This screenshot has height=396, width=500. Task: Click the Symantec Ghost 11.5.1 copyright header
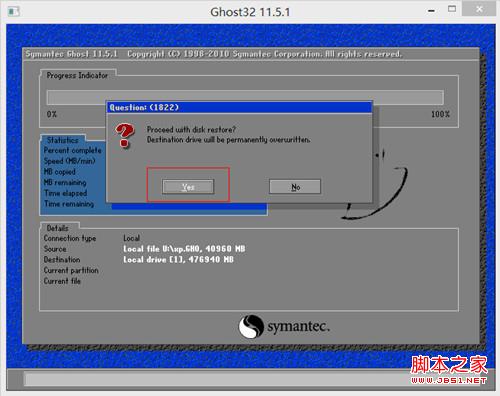click(x=214, y=54)
